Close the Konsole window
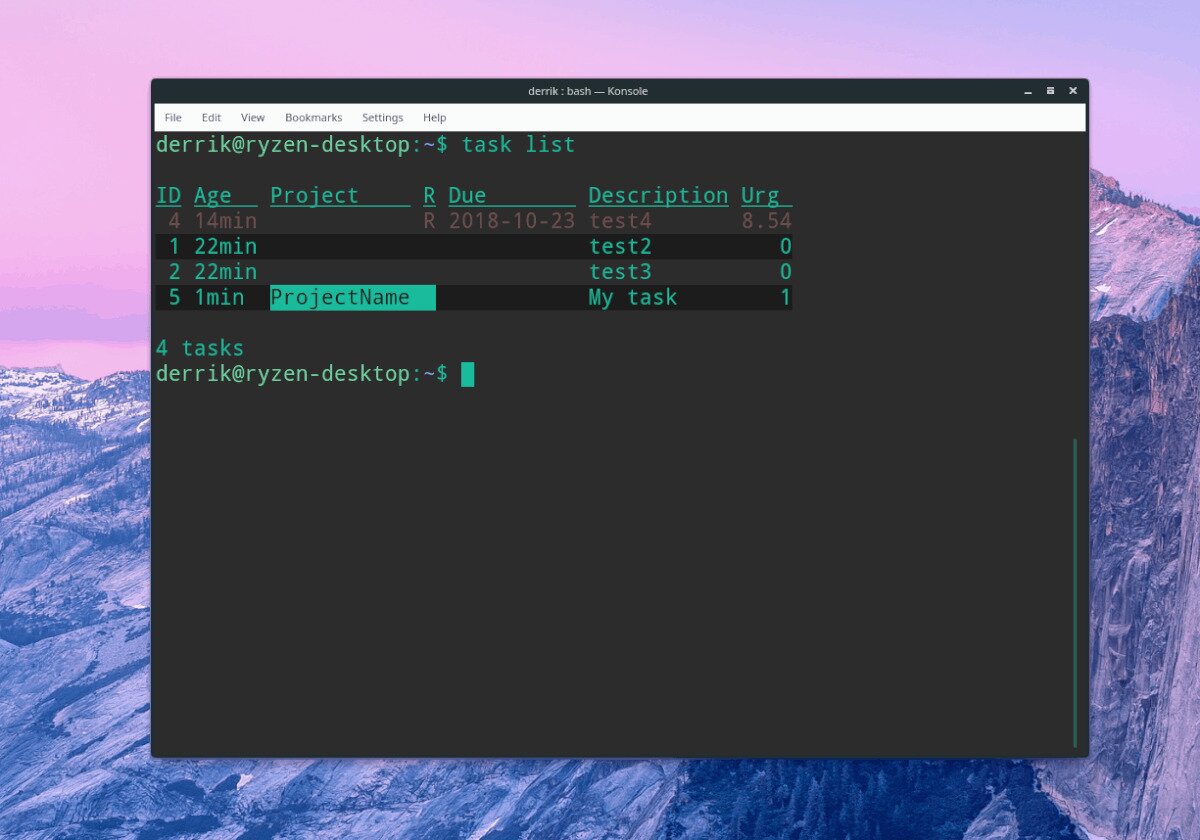This screenshot has height=840, width=1200. 1073,91
